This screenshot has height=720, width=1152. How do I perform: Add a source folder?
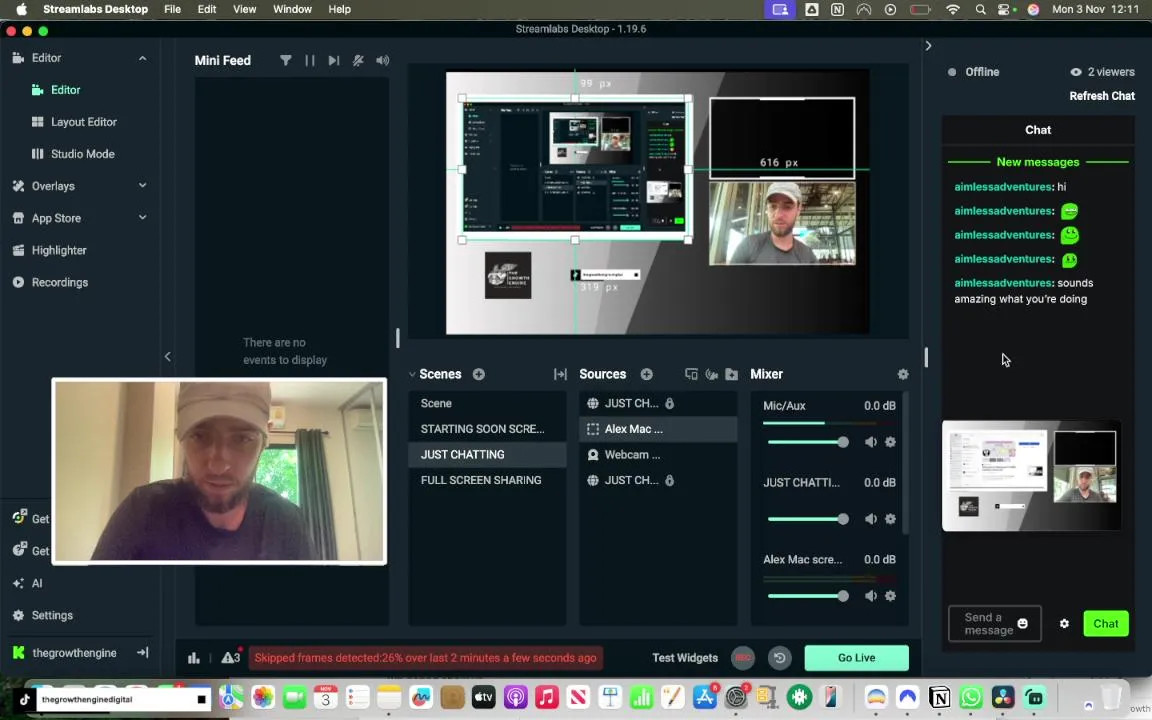(x=732, y=374)
